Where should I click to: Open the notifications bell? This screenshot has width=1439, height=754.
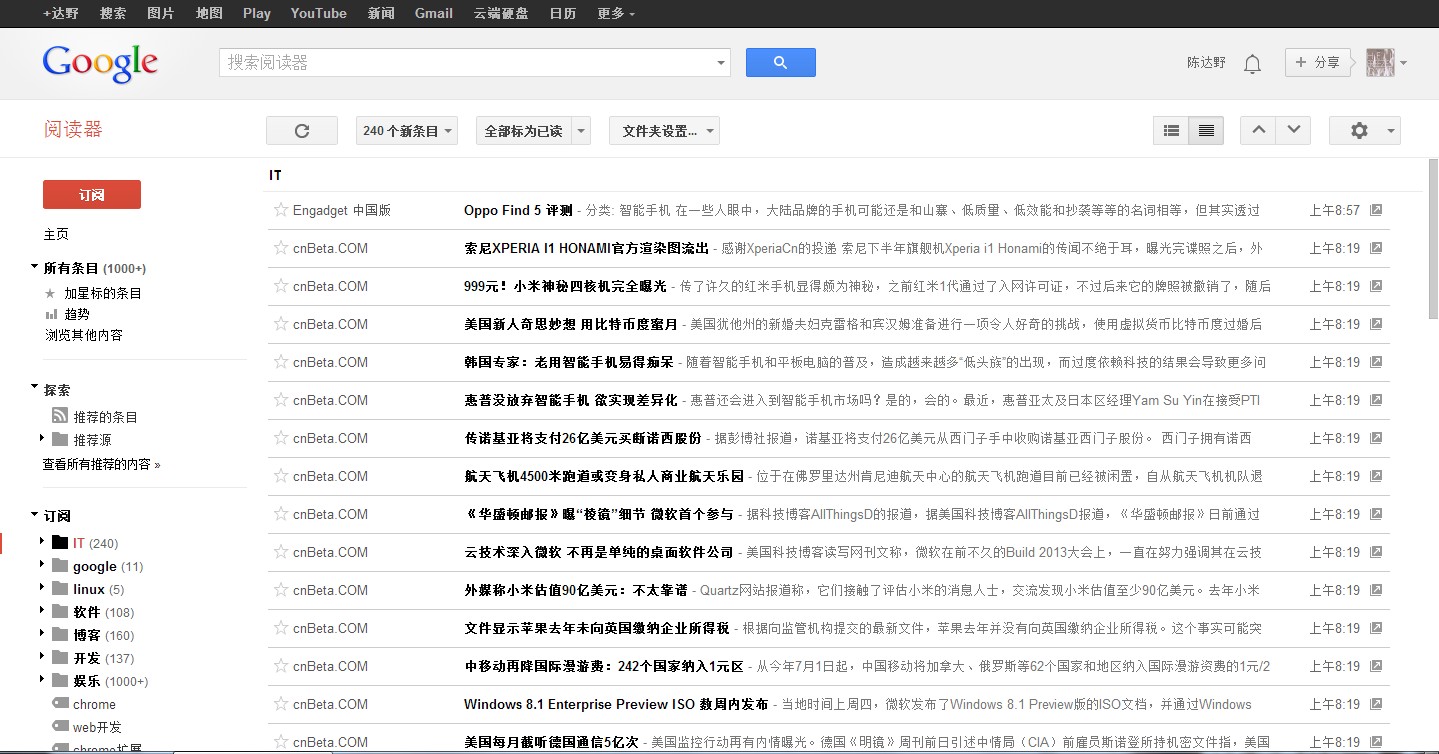coord(1252,64)
